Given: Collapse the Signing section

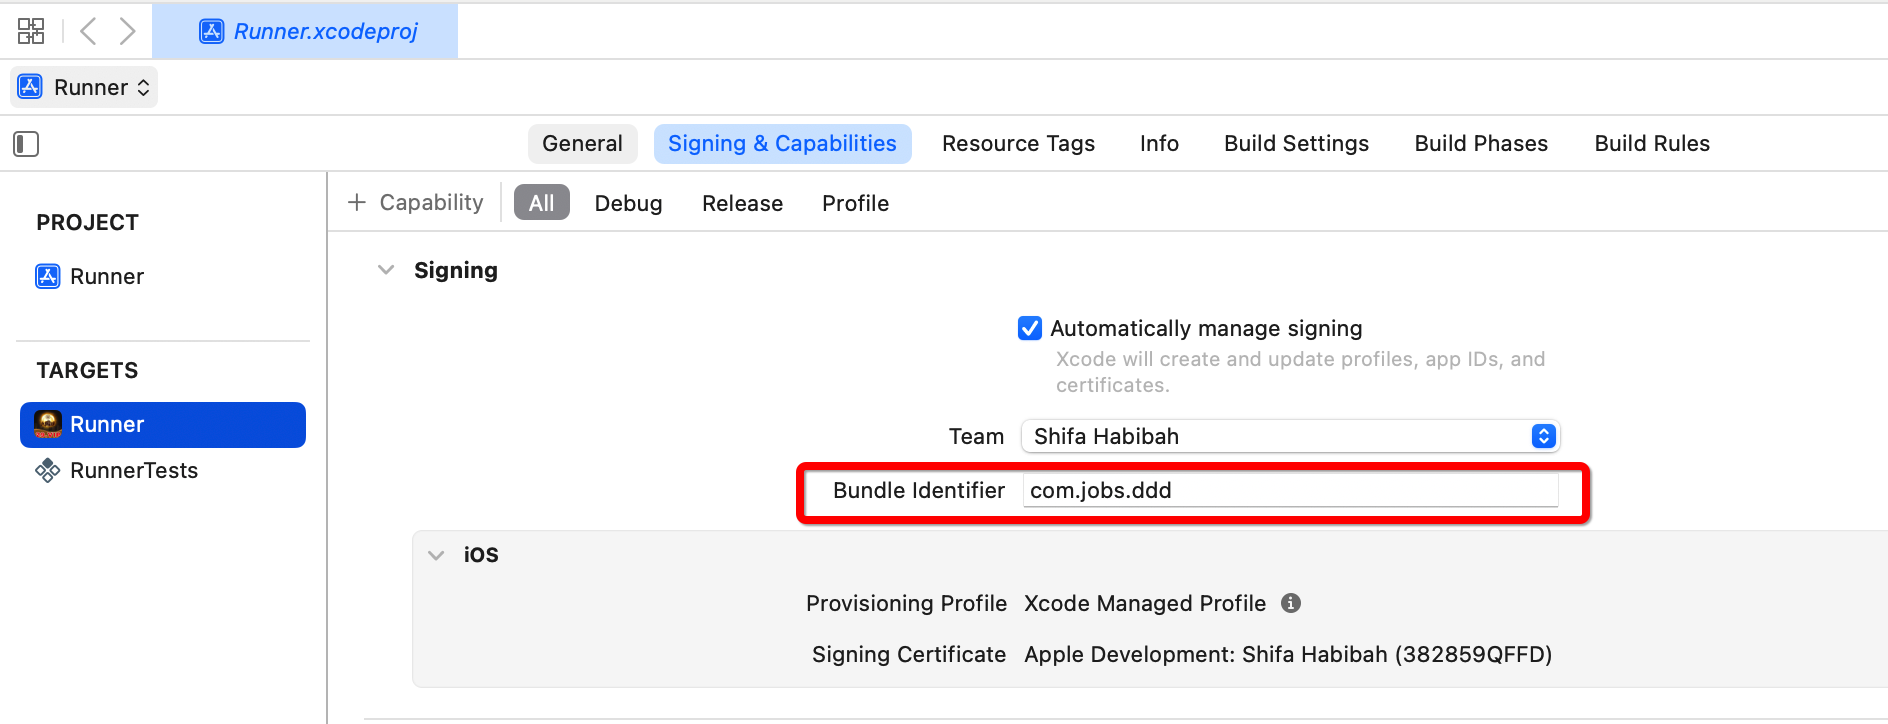Looking at the screenshot, I should (386, 270).
